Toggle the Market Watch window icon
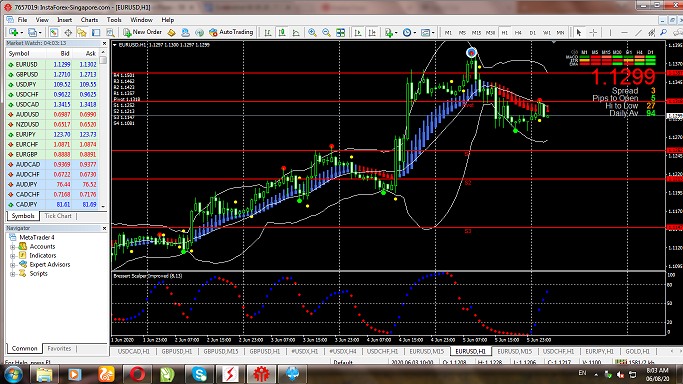The width and height of the screenshot is (683, 384). 54,32
